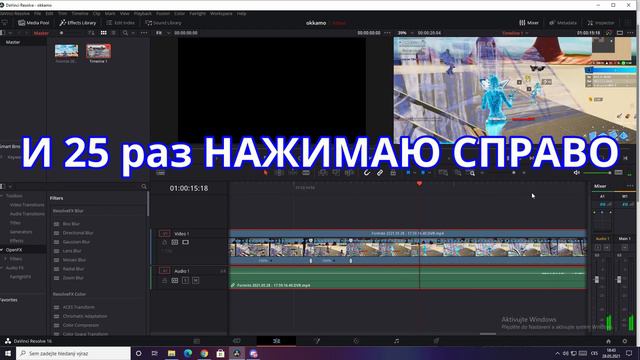Toggle the A1 destination control
The width and height of the screenshot is (640, 360).
tap(164, 271)
